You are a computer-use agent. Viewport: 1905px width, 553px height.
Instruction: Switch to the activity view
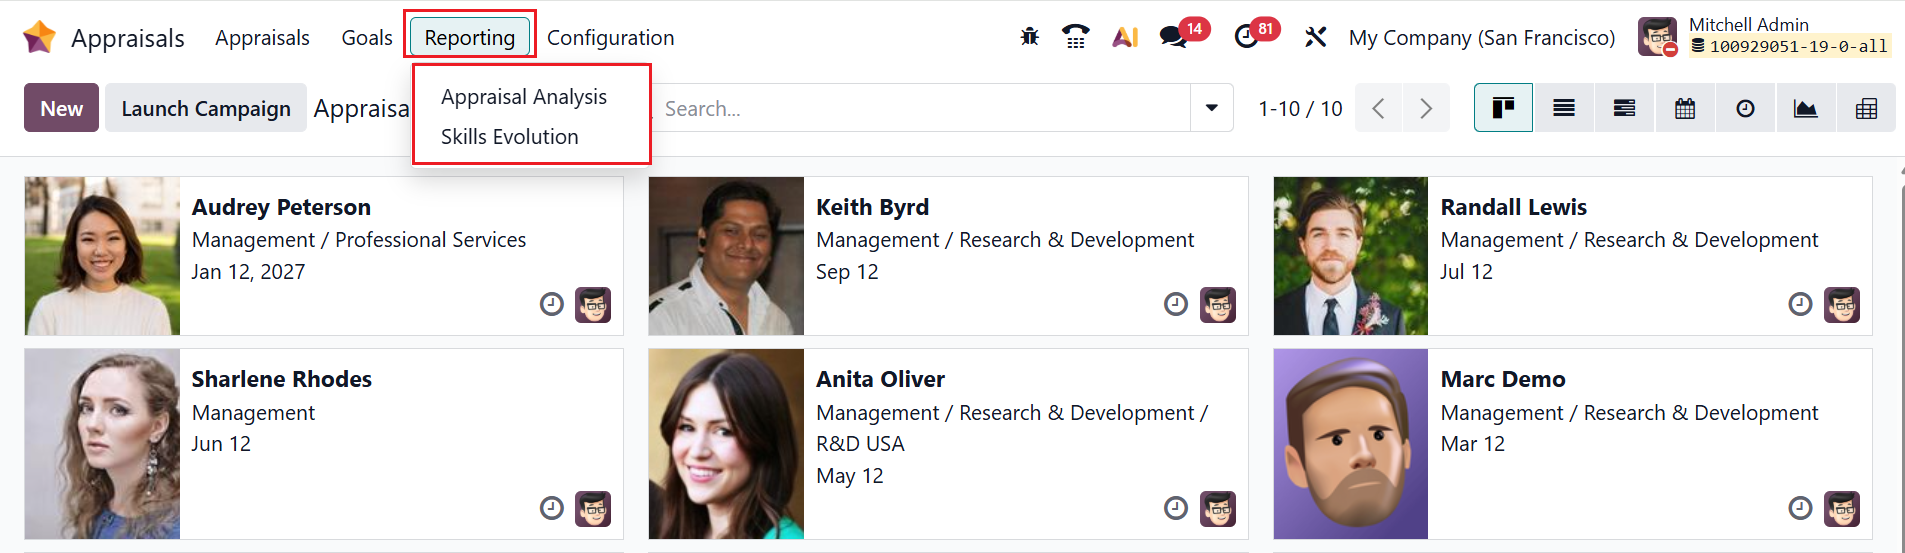[1745, 108]
